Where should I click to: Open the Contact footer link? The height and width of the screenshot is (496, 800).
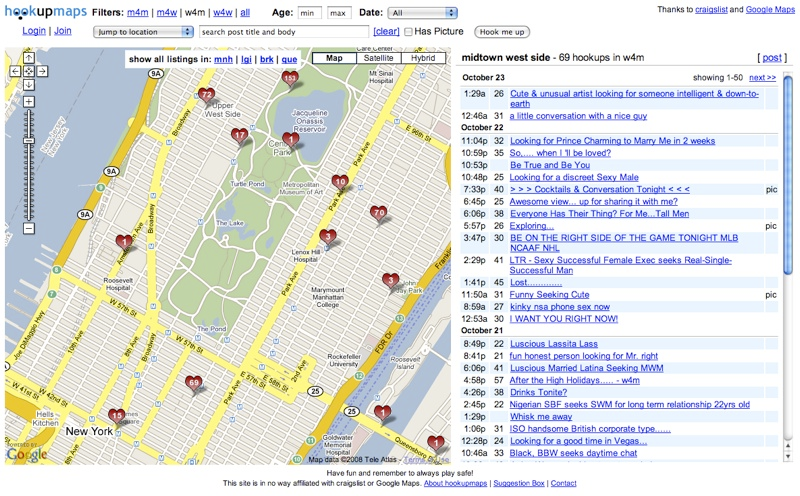tap(563, 483)
